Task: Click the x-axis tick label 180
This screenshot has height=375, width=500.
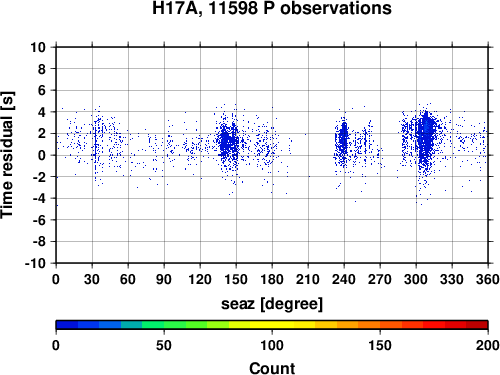Action: click(272, 279)
